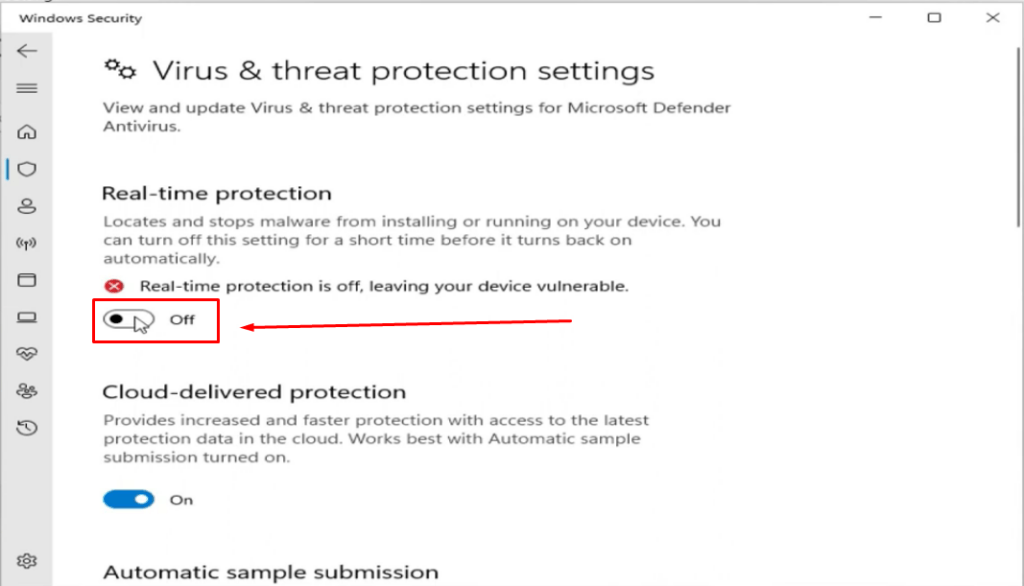Image resolution: width=1024 pixels, height=586 pixels.
Task: Open Device security laptop icon
Action: point(27,317)
